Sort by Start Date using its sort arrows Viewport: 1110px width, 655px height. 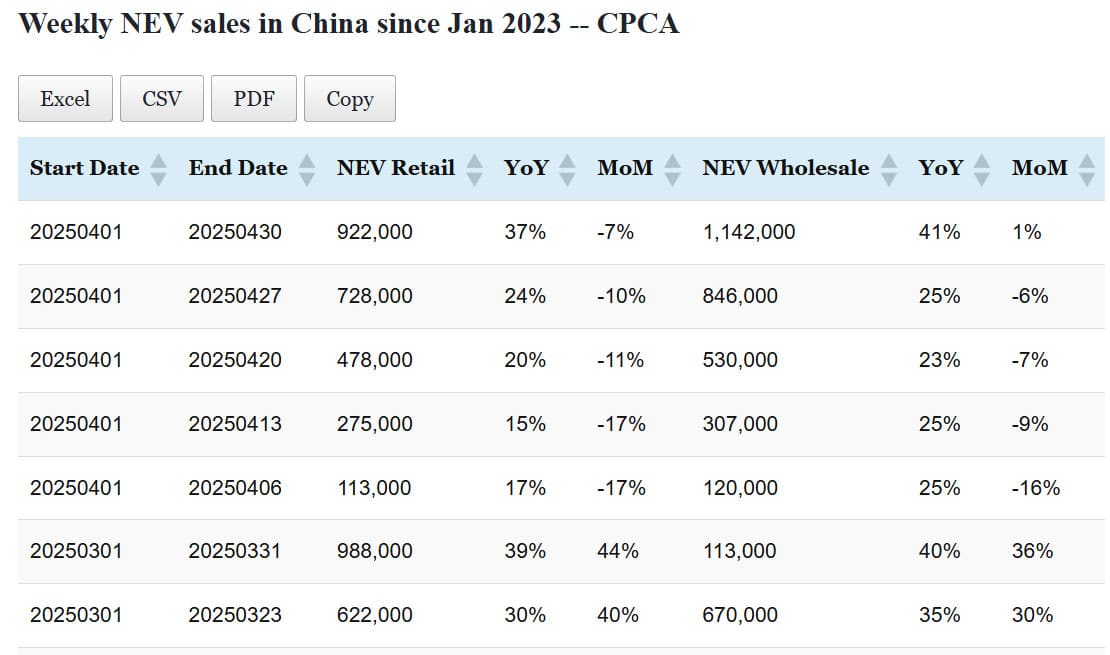(158, 169)
